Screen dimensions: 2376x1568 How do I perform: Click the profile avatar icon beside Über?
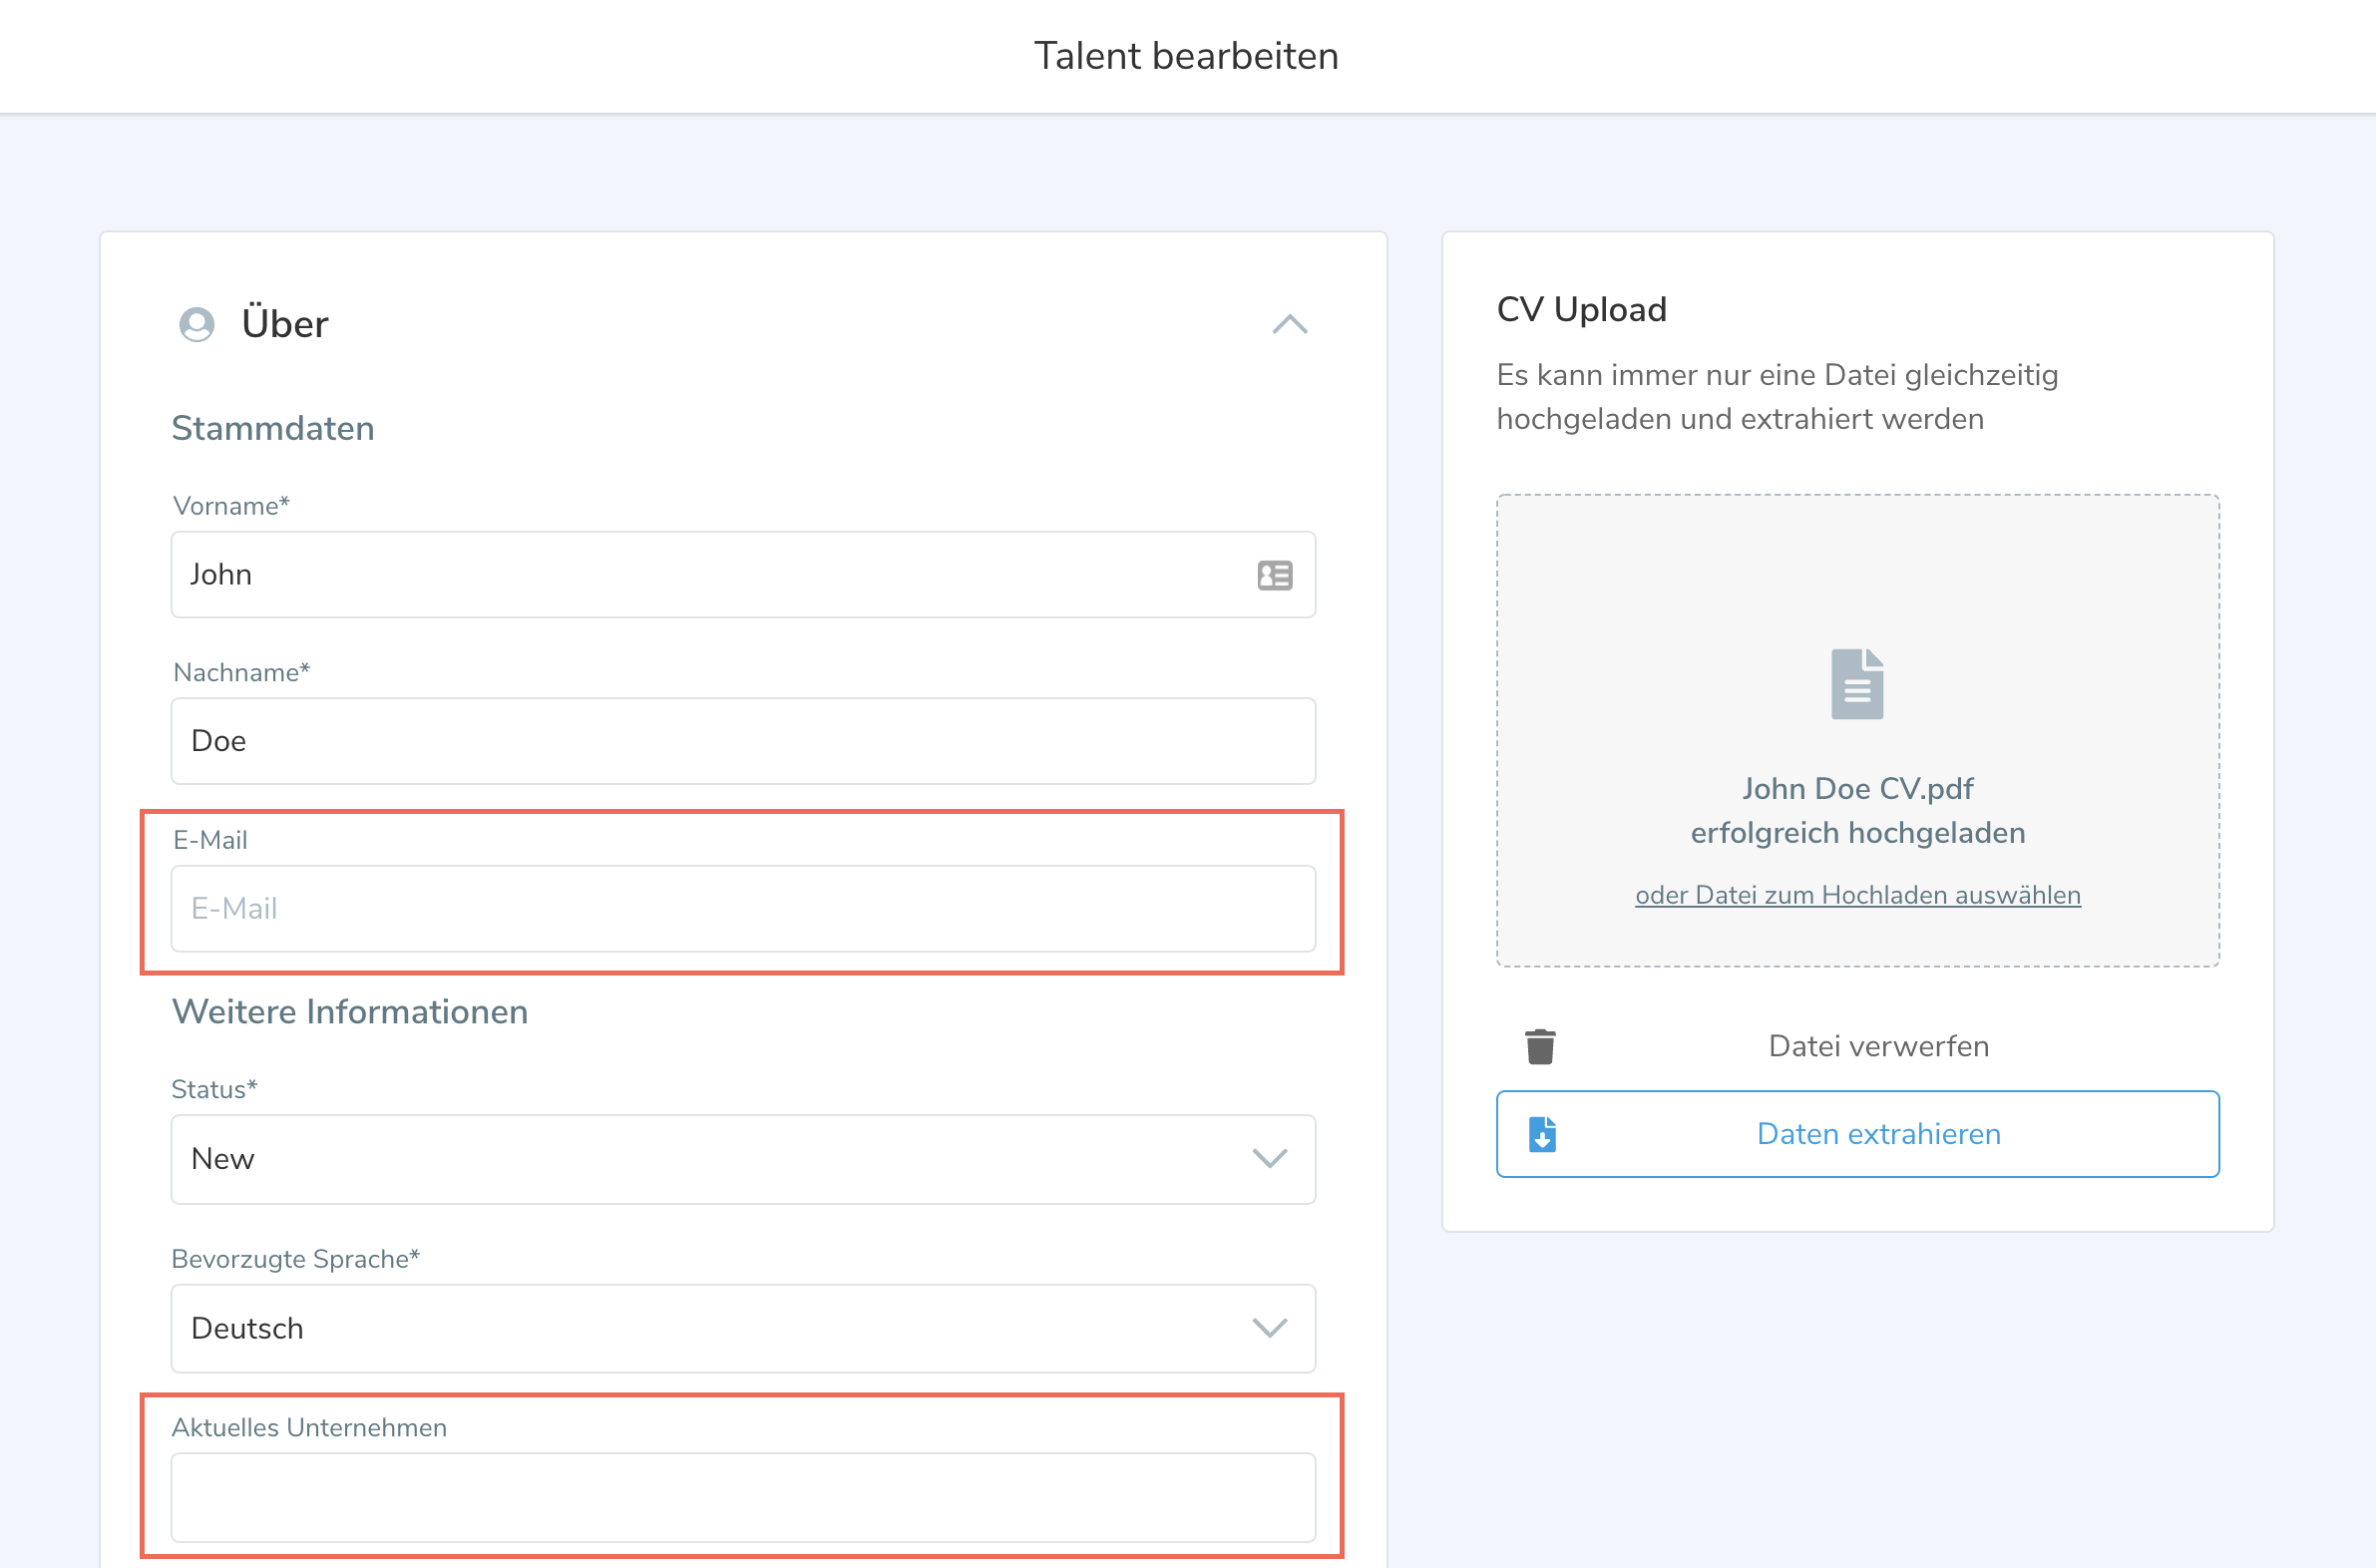point(197,324)
